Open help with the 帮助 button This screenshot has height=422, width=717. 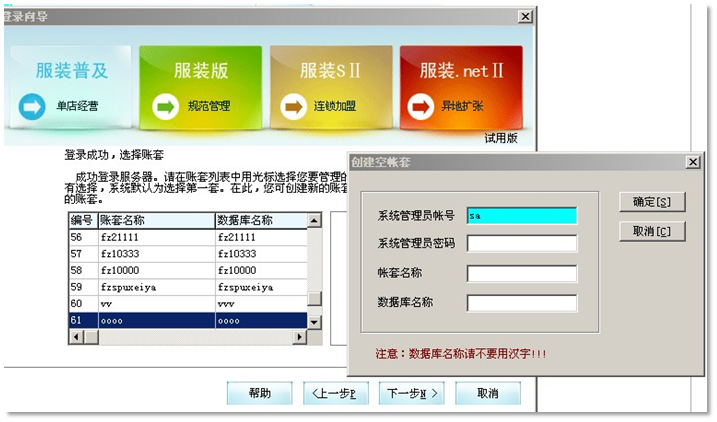[259, 393]
